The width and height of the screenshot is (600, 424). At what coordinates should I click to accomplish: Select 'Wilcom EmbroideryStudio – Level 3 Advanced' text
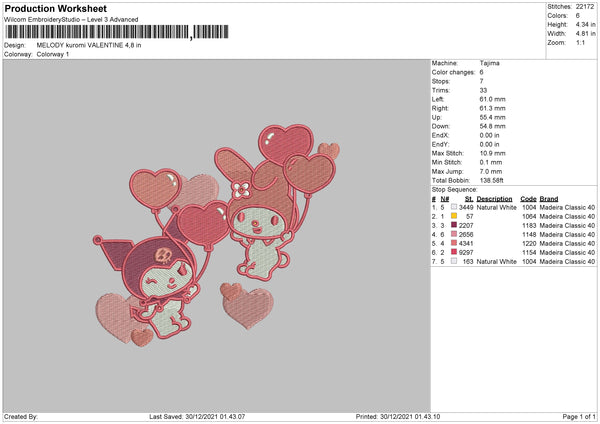pos(71,20)
